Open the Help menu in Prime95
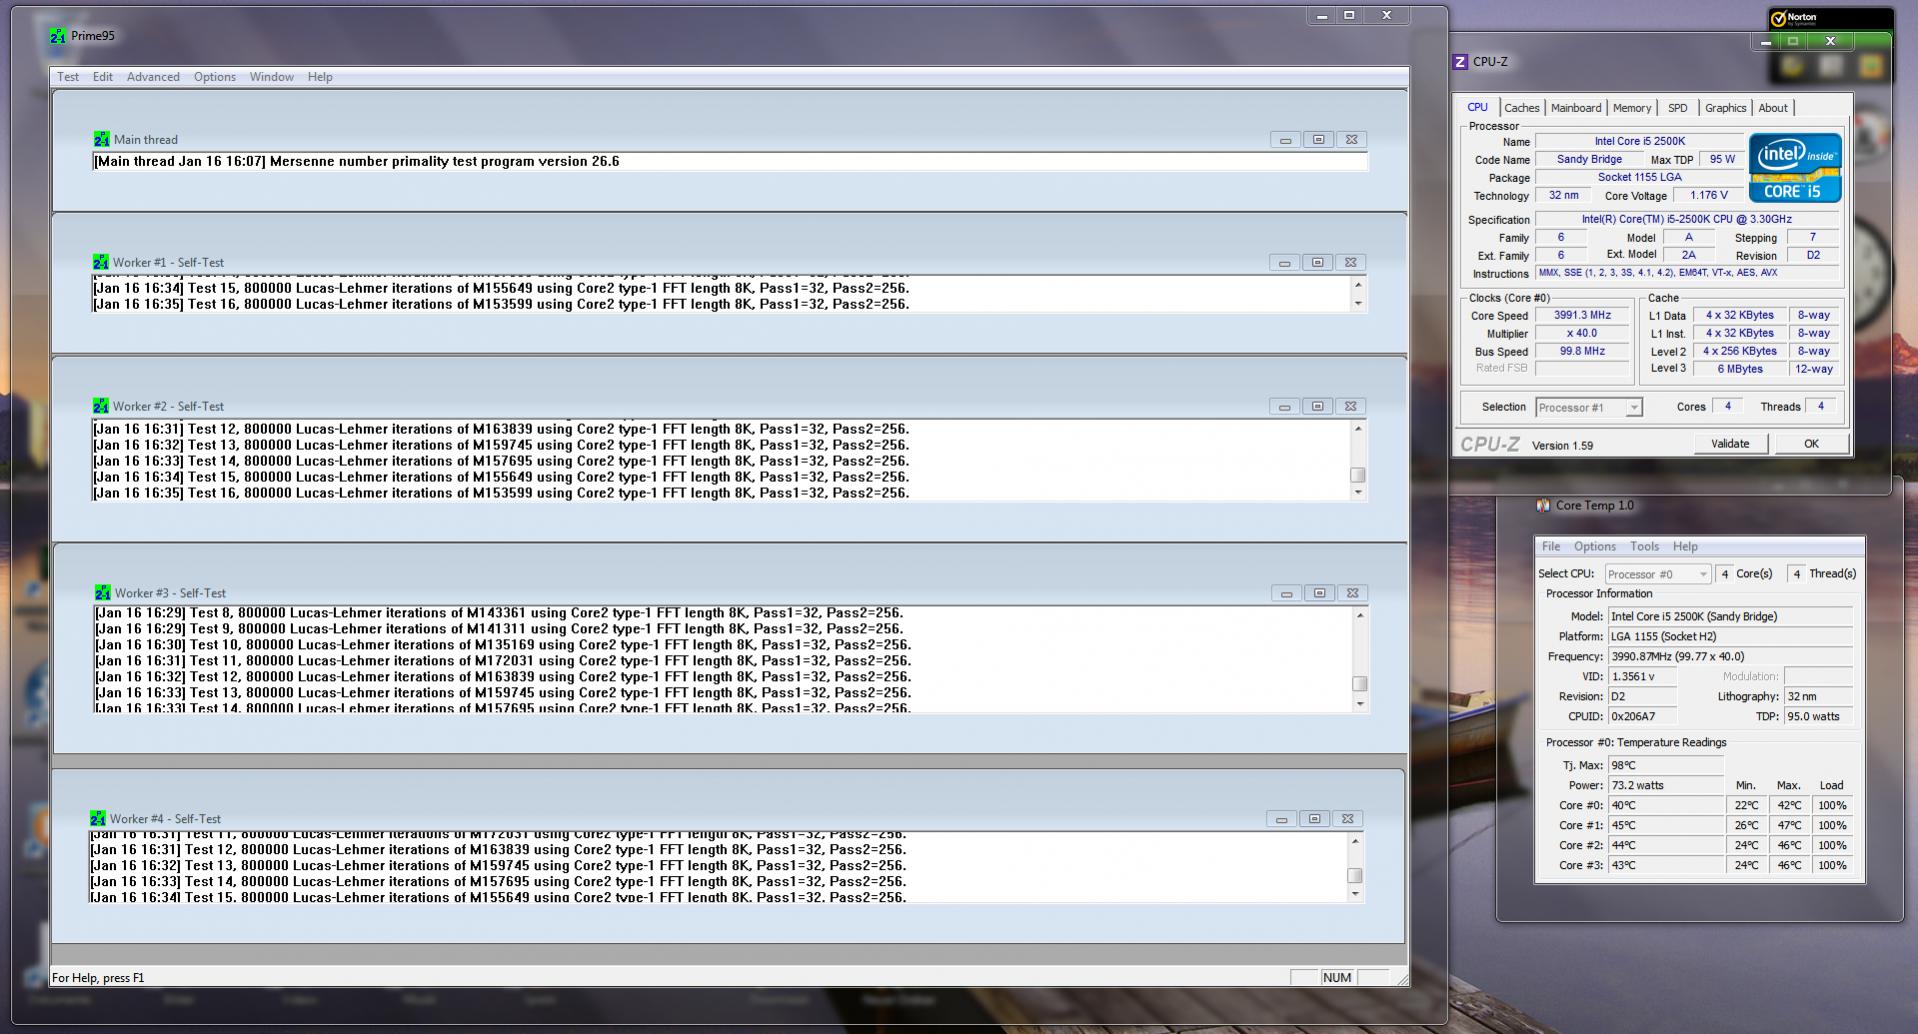 point(320,77)
